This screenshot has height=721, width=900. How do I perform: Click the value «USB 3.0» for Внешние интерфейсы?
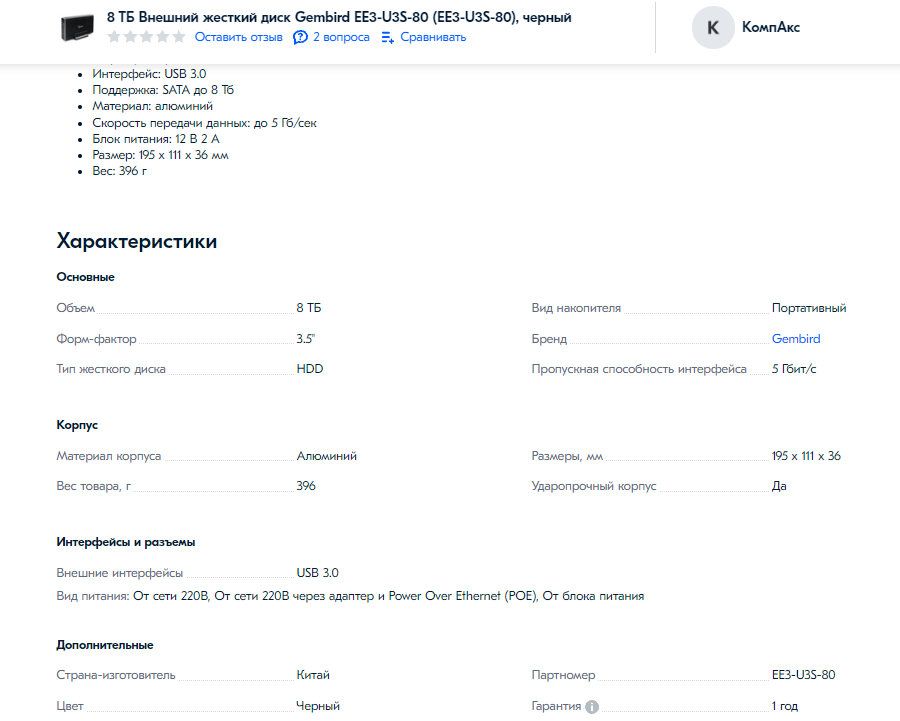point(317,573)
